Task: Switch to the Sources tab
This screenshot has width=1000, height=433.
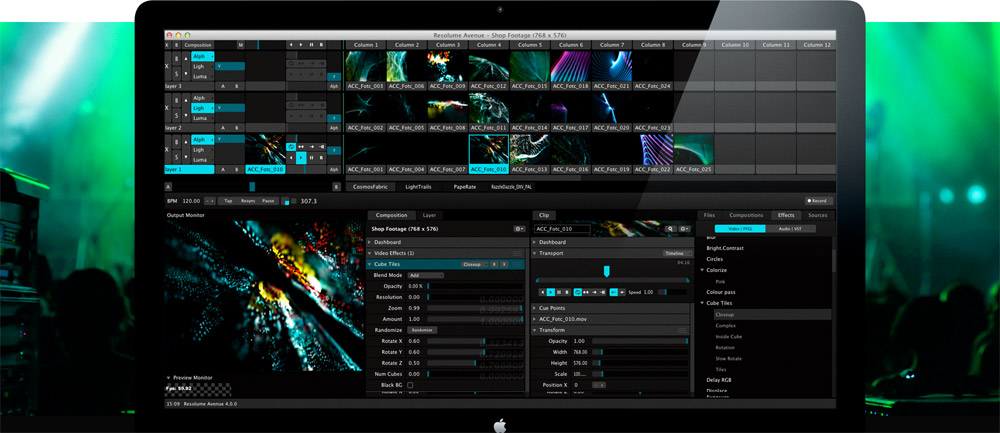Action: click(817, 215)
